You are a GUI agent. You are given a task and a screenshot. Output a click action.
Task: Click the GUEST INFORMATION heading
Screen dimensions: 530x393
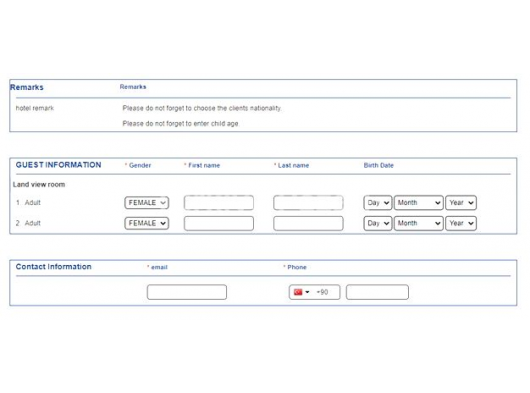pos(58,165)
